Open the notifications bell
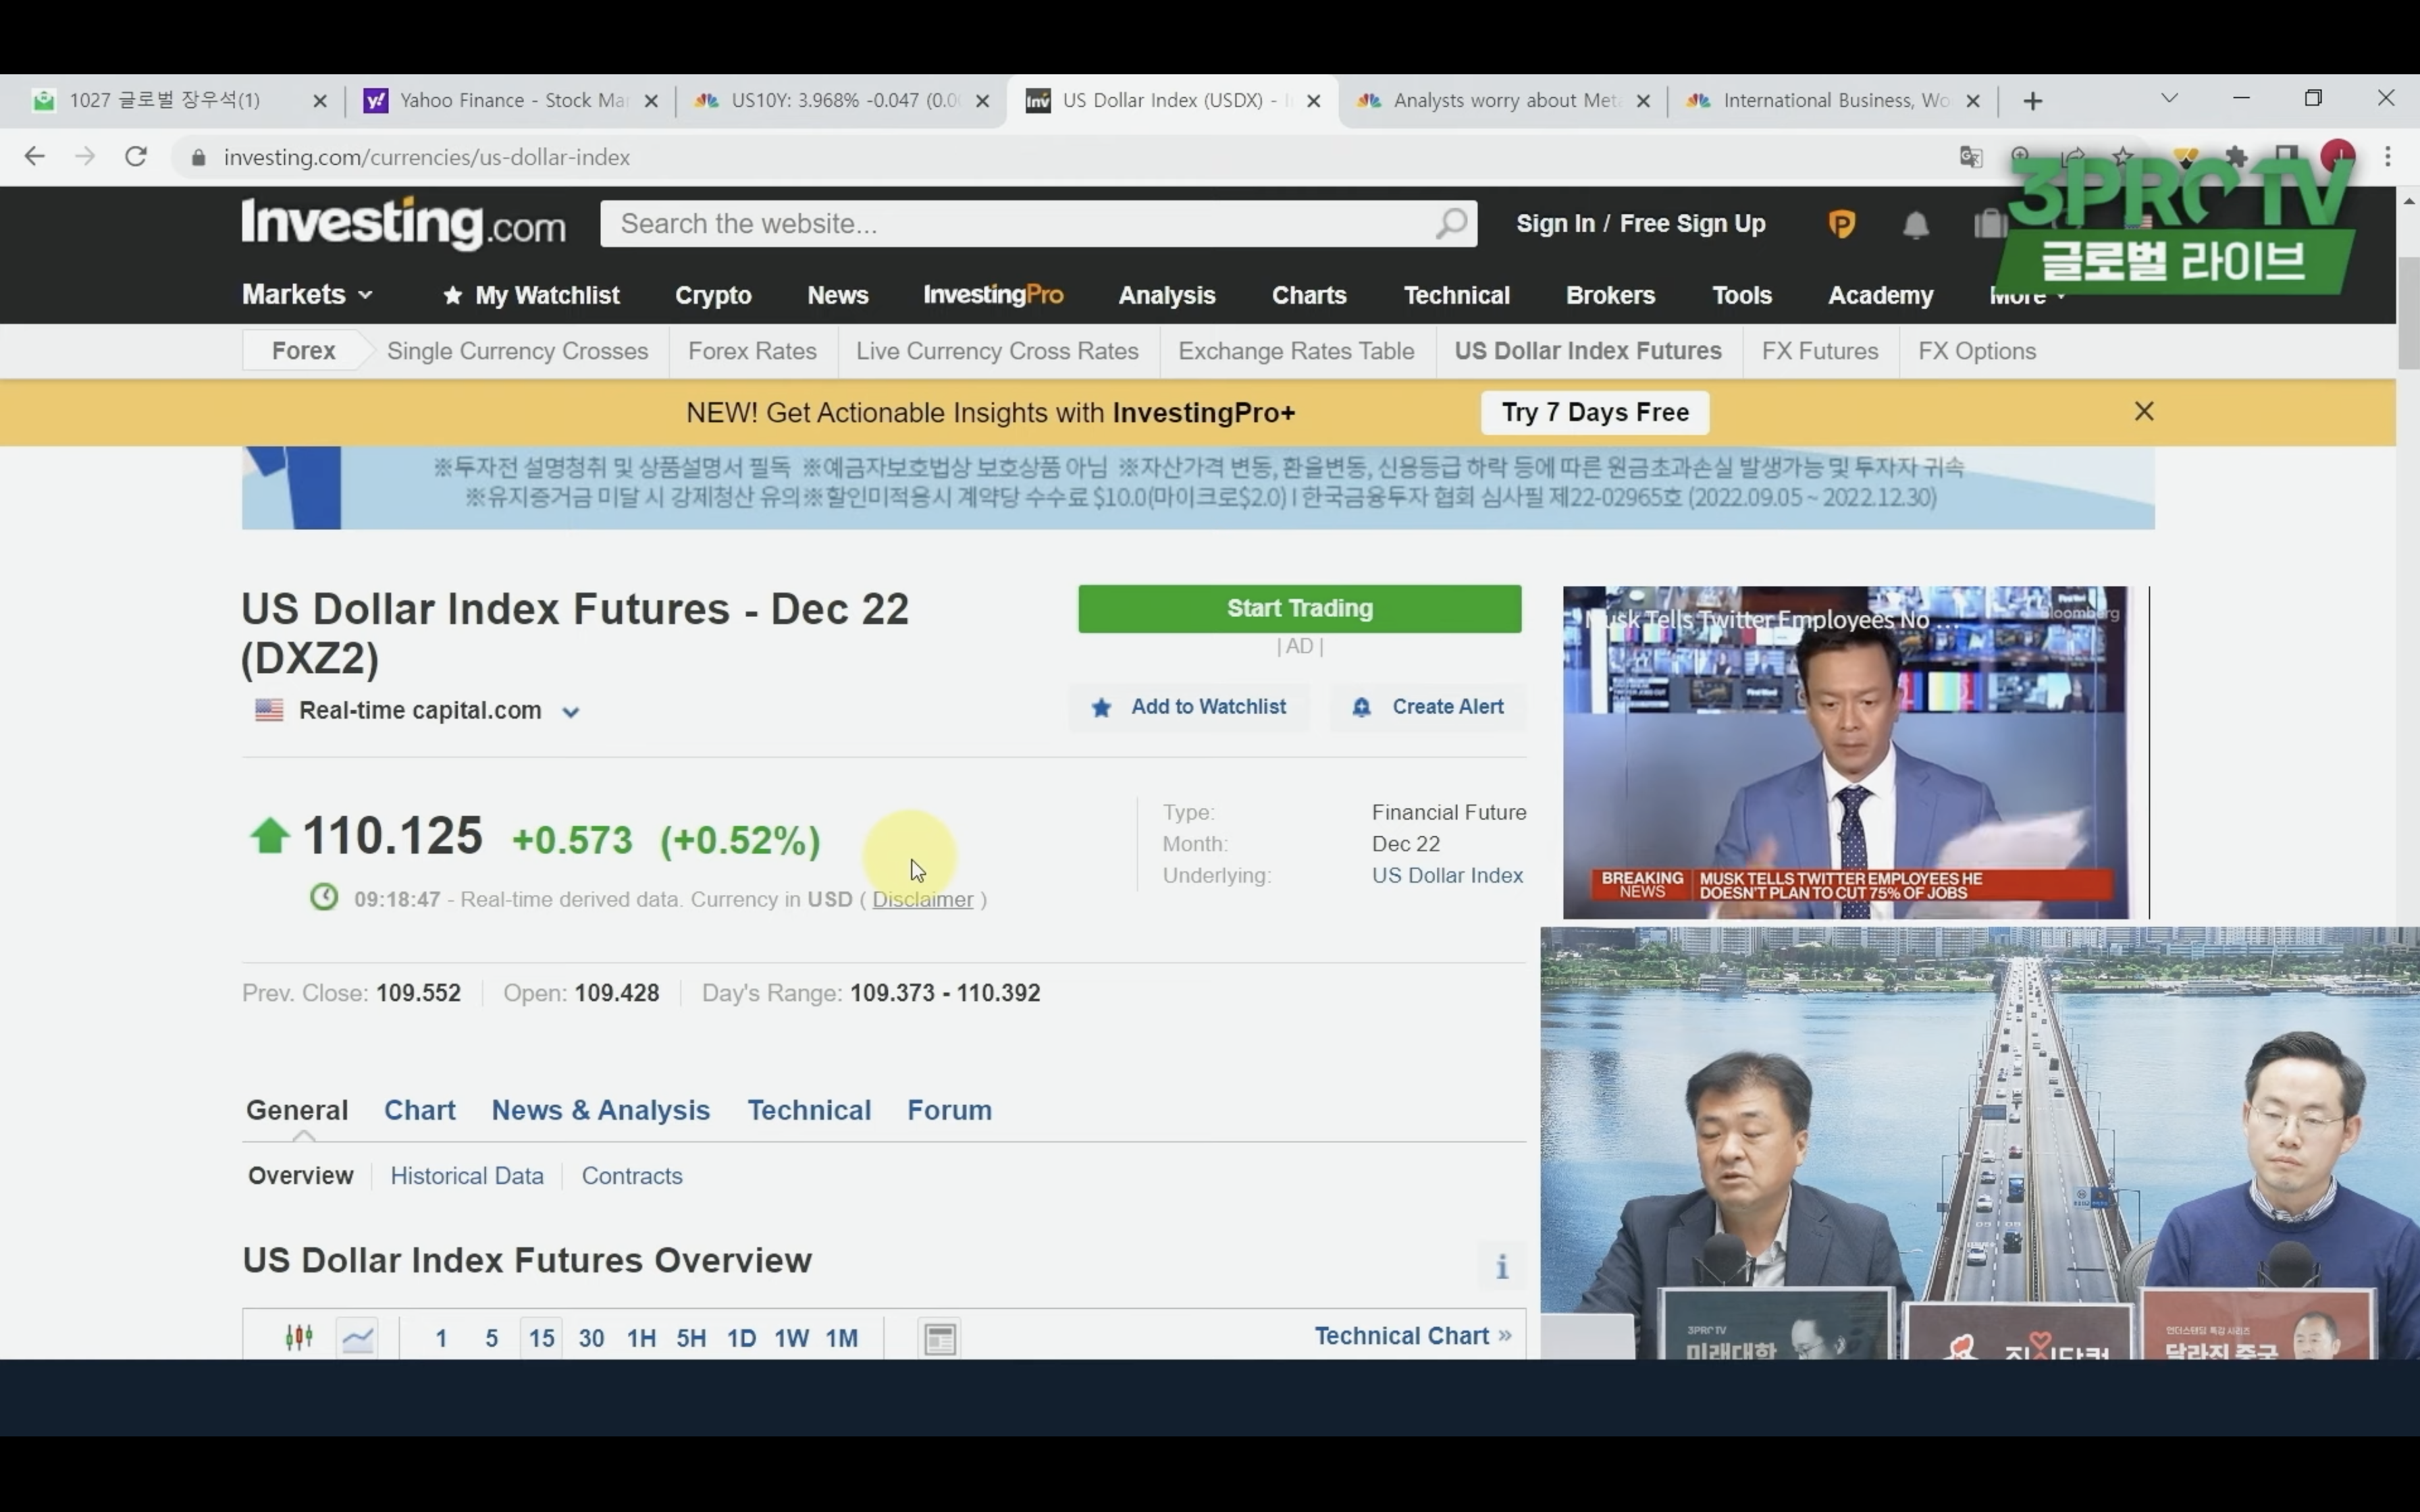Viewport: 2420px width, 1512px height. 1915,224
